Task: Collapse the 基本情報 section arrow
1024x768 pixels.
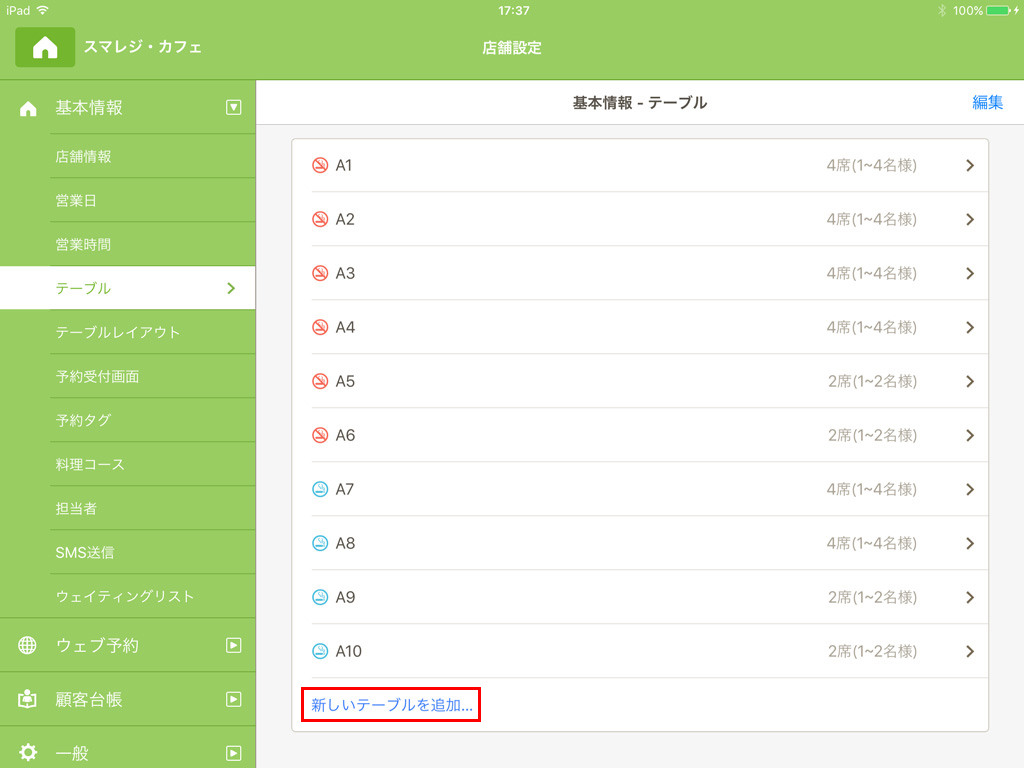Action: pyautogui.click(x=234, y=108)
